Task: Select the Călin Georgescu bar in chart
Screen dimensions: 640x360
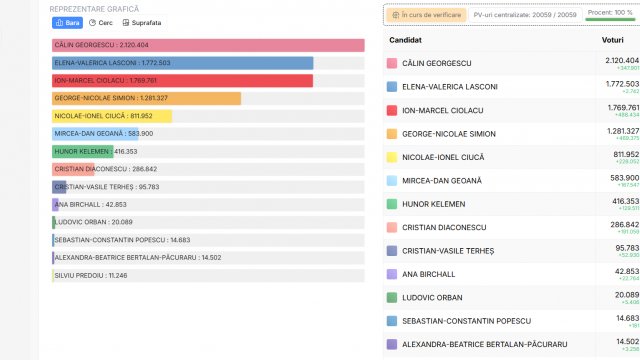Action: pyautogui.click(x=208, y=45)
